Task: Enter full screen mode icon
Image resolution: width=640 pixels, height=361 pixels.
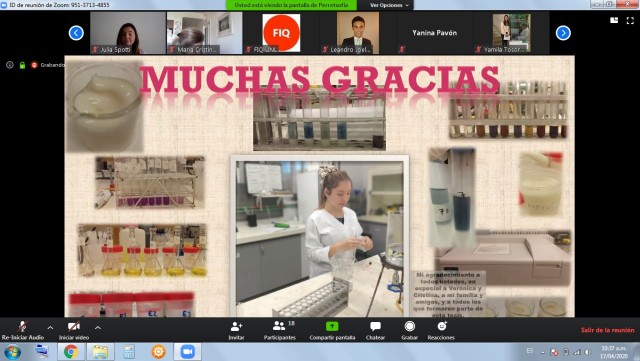Action: click(630, 20)
